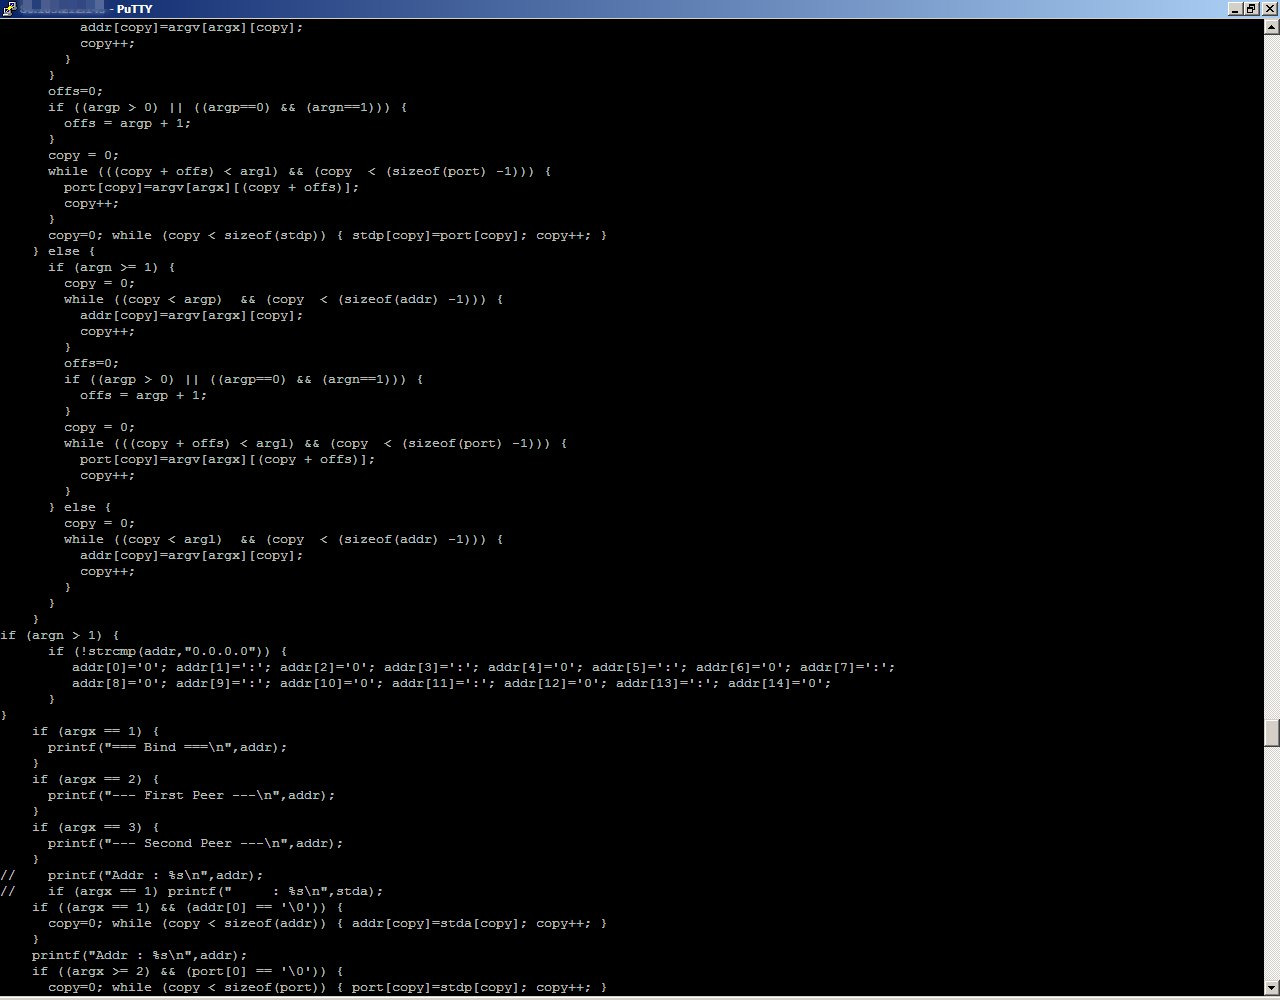This screenshot has width=1280, height=1000.
Task: Click the vertical scrollbar thumb
Action: pos(1272,732)
